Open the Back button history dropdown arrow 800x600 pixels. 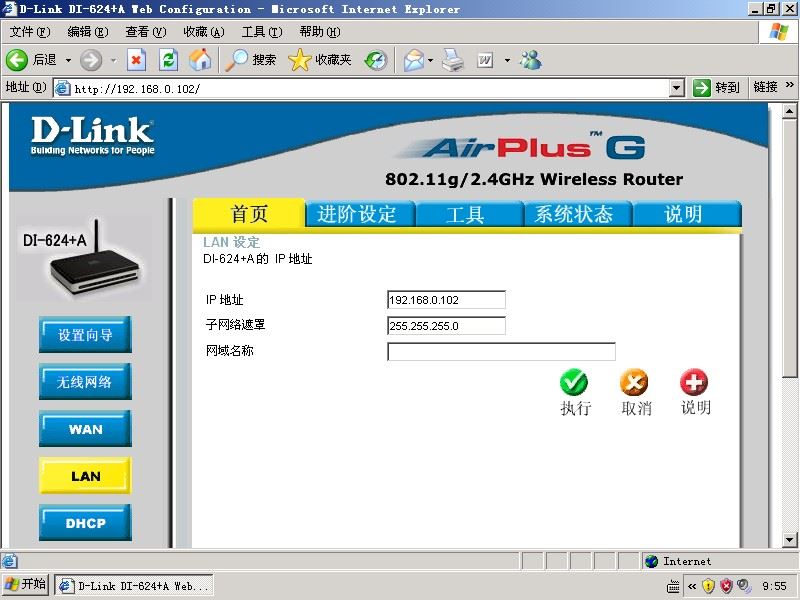68,60
